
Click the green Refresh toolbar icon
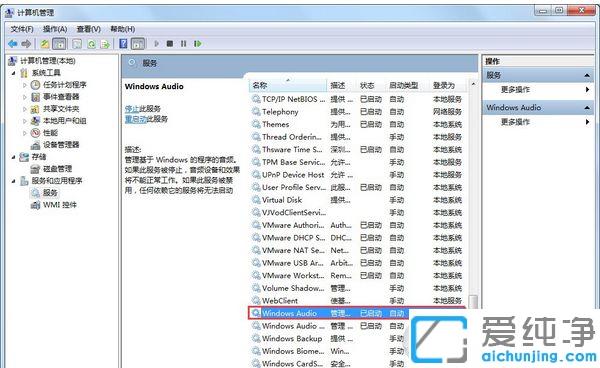pos(91,44)
